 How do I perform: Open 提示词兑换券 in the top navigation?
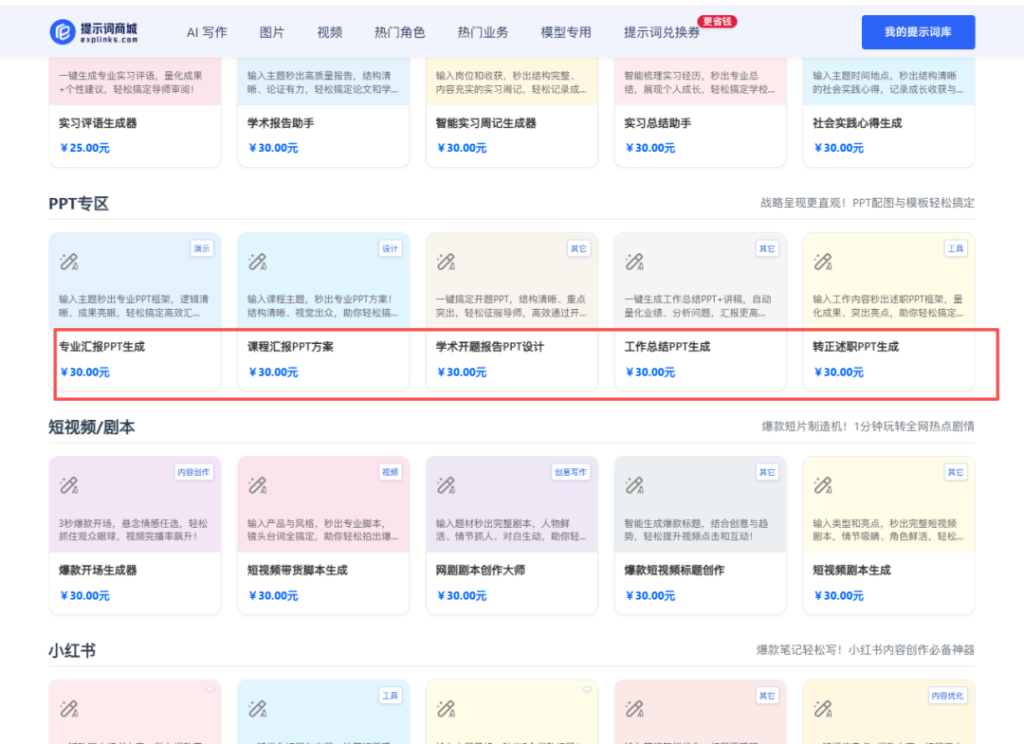click(661, 32)
